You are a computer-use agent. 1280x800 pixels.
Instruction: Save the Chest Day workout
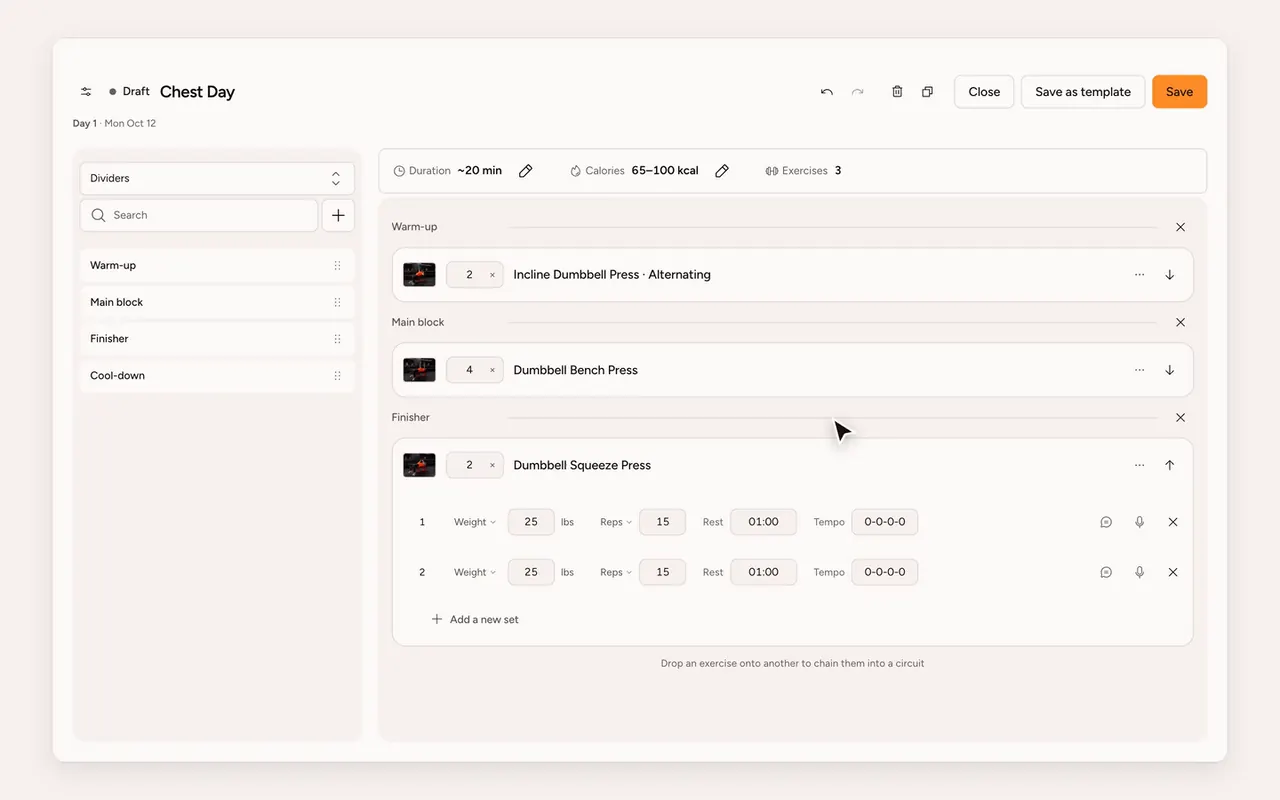point(1179,92)
